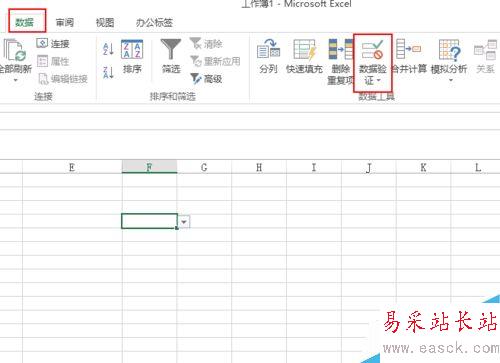Viewport: 500px width, 363px height.
Task: Sort ascending A to Z
Action: pyautogui.click(x=108, y=49)
